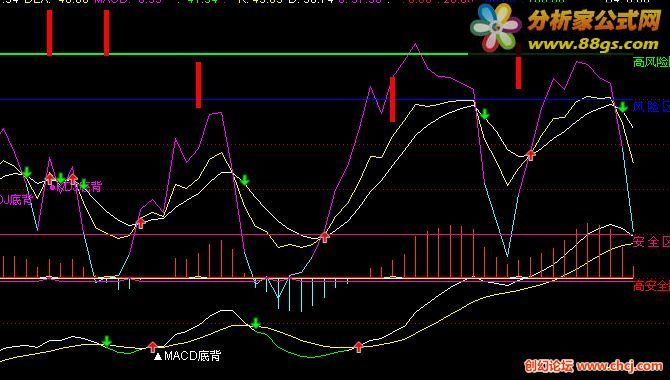Viewport: 670px width, 380px height.
Task: Select the green down arrow near the 风险区 label
Action: pyautogui.click(x=623, y=107)
